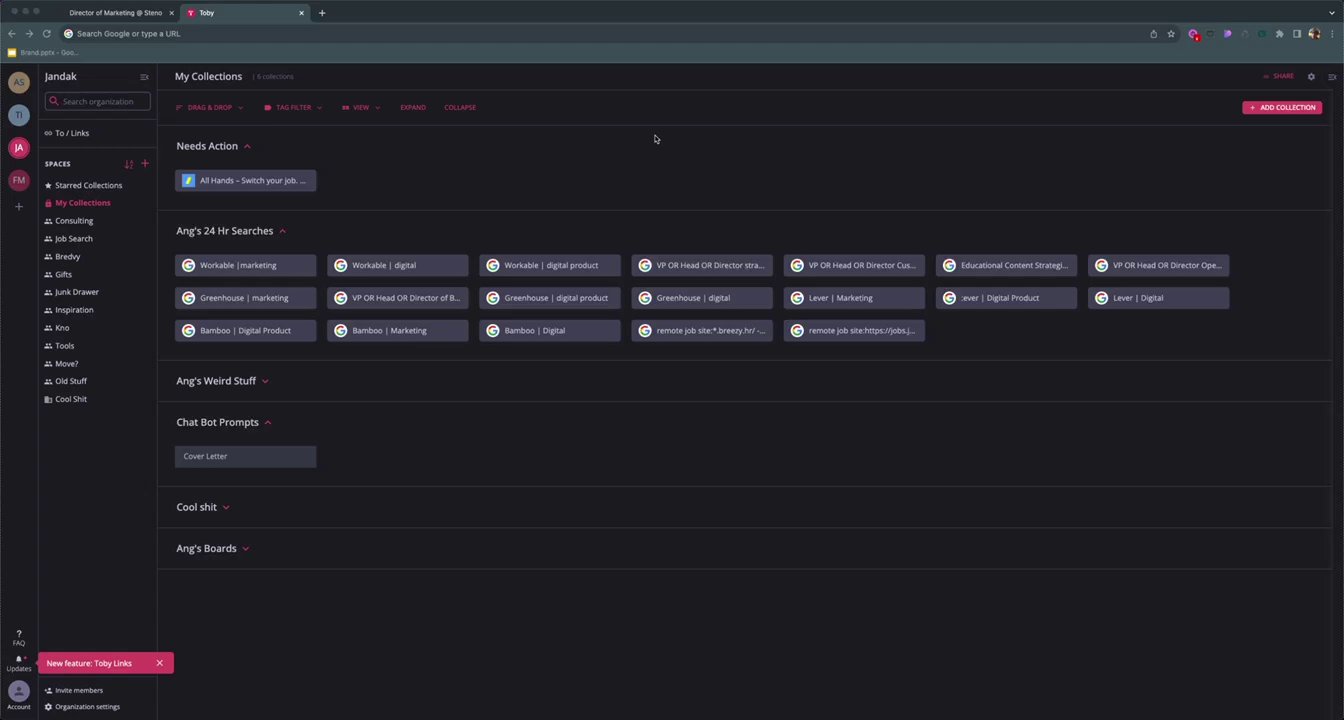Open the Cover Letter card
The height and width of the screenshot is (720, 1344).
click(245, 457)
